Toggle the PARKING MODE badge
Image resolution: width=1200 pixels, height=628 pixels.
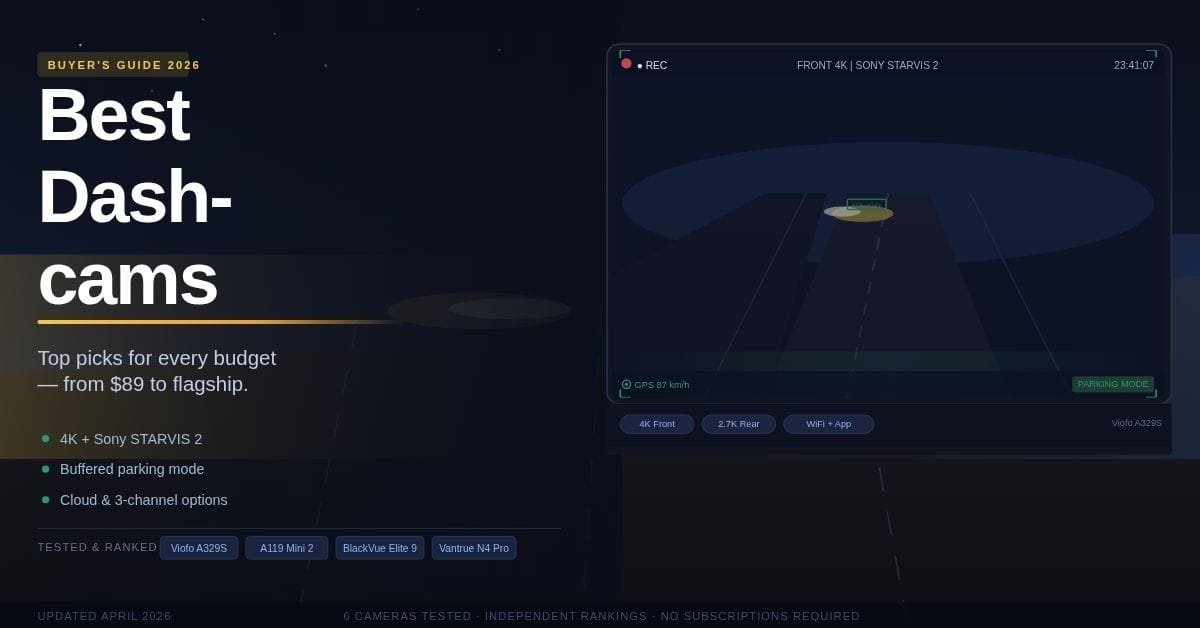[x=1112, y=384]
